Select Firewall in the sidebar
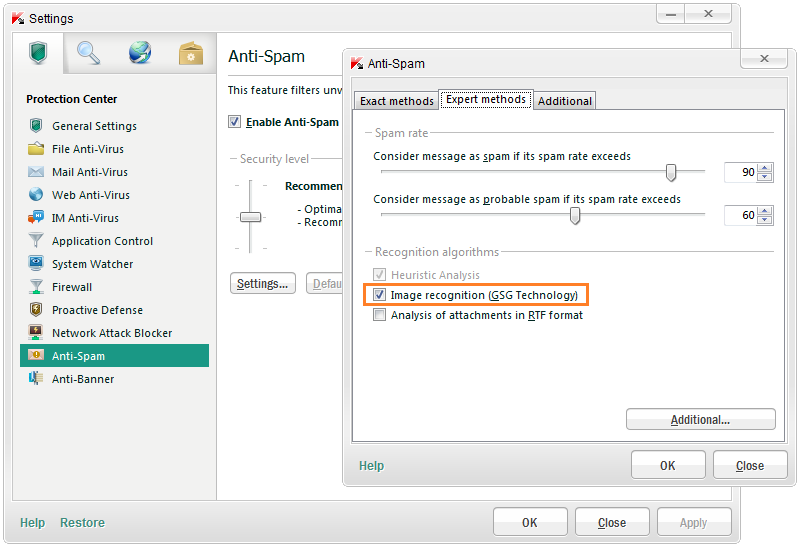803x548 pixels. point(72,287)
